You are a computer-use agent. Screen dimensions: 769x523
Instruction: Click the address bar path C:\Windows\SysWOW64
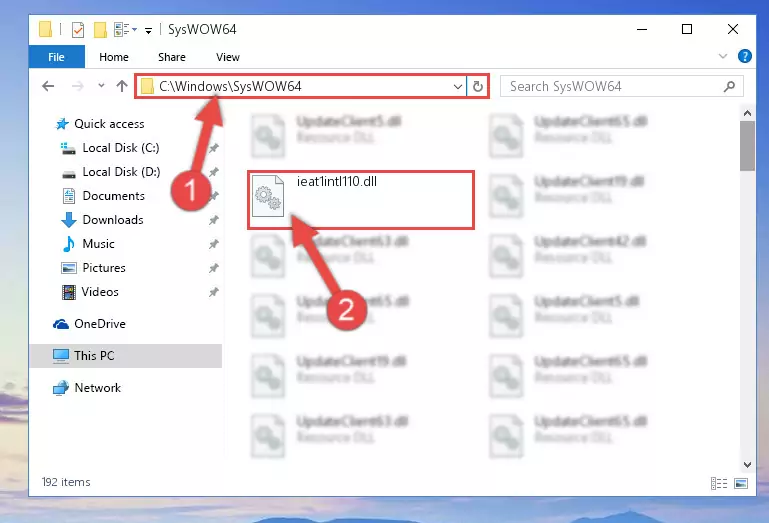coord(230,86)
